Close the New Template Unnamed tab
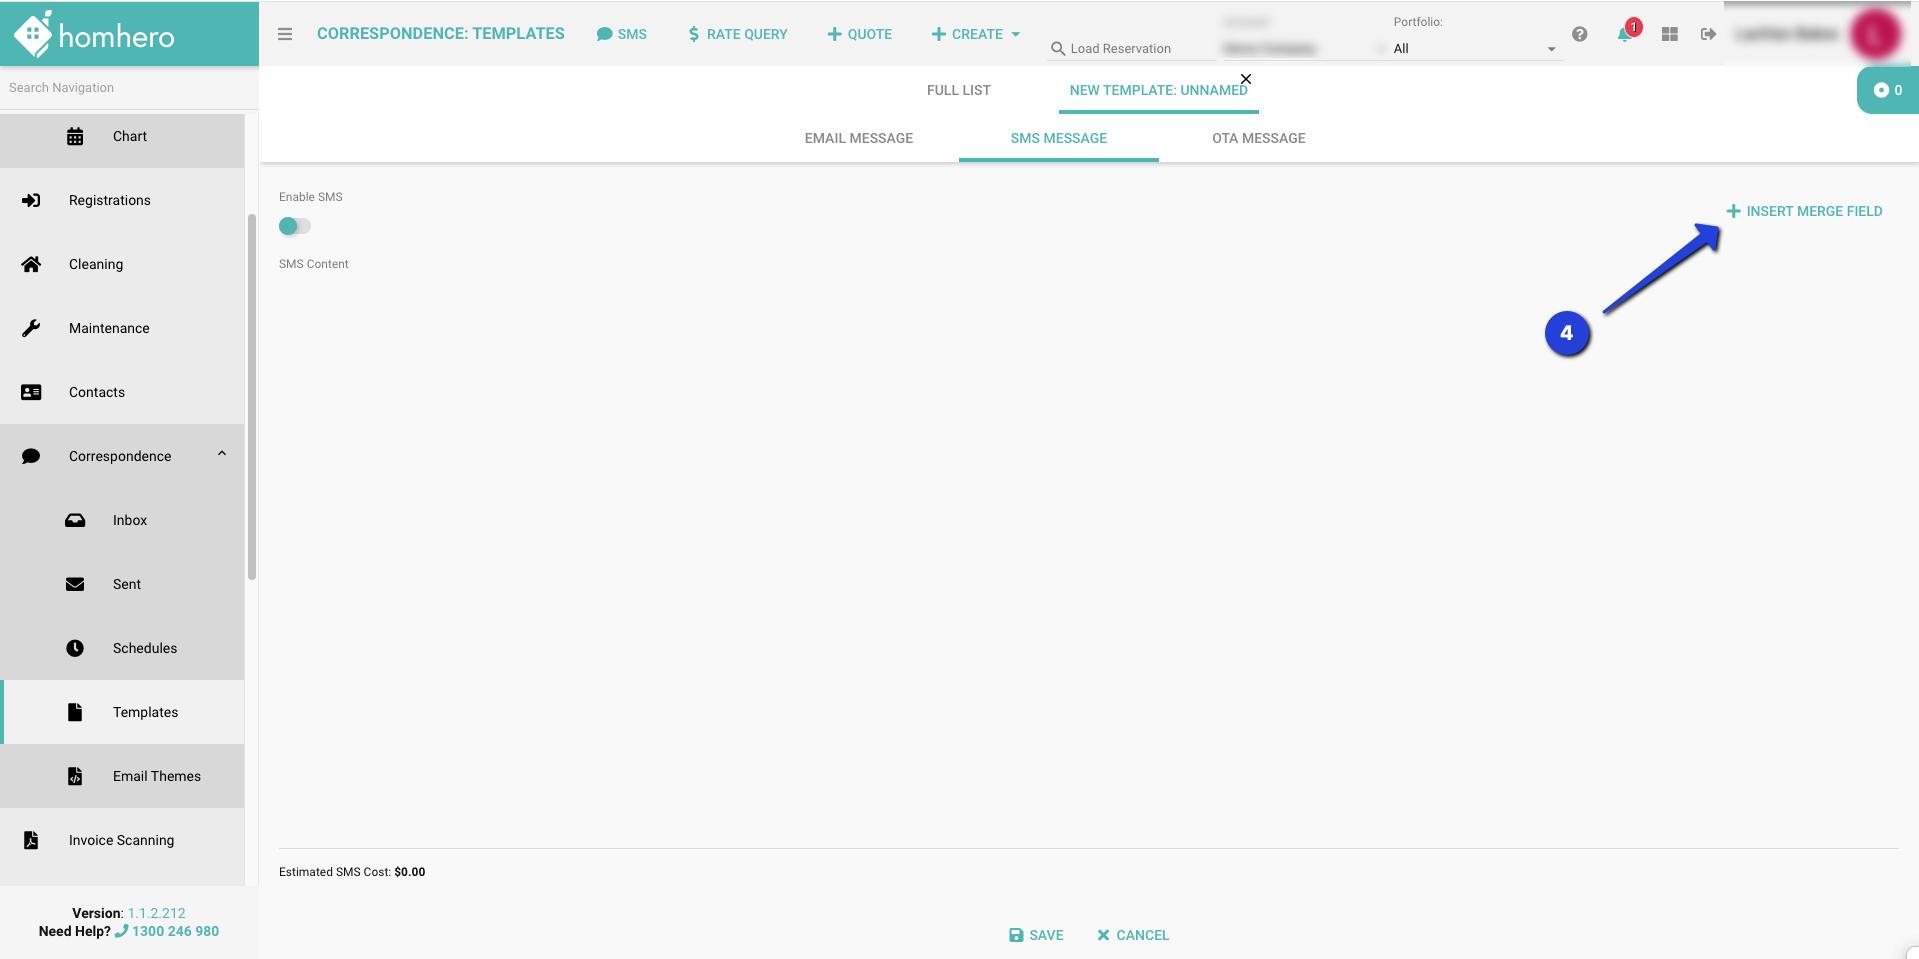The image size is (1919, 959). (x=1246, y=79)
